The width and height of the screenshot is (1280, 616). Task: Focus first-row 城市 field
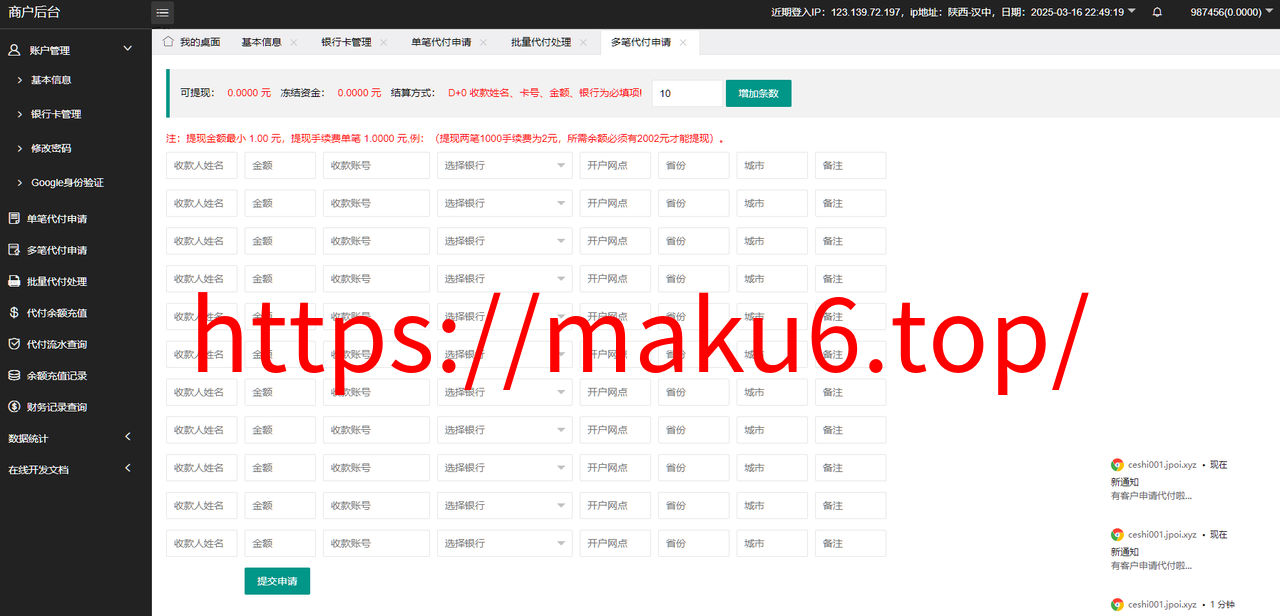(x=772, y=165)
